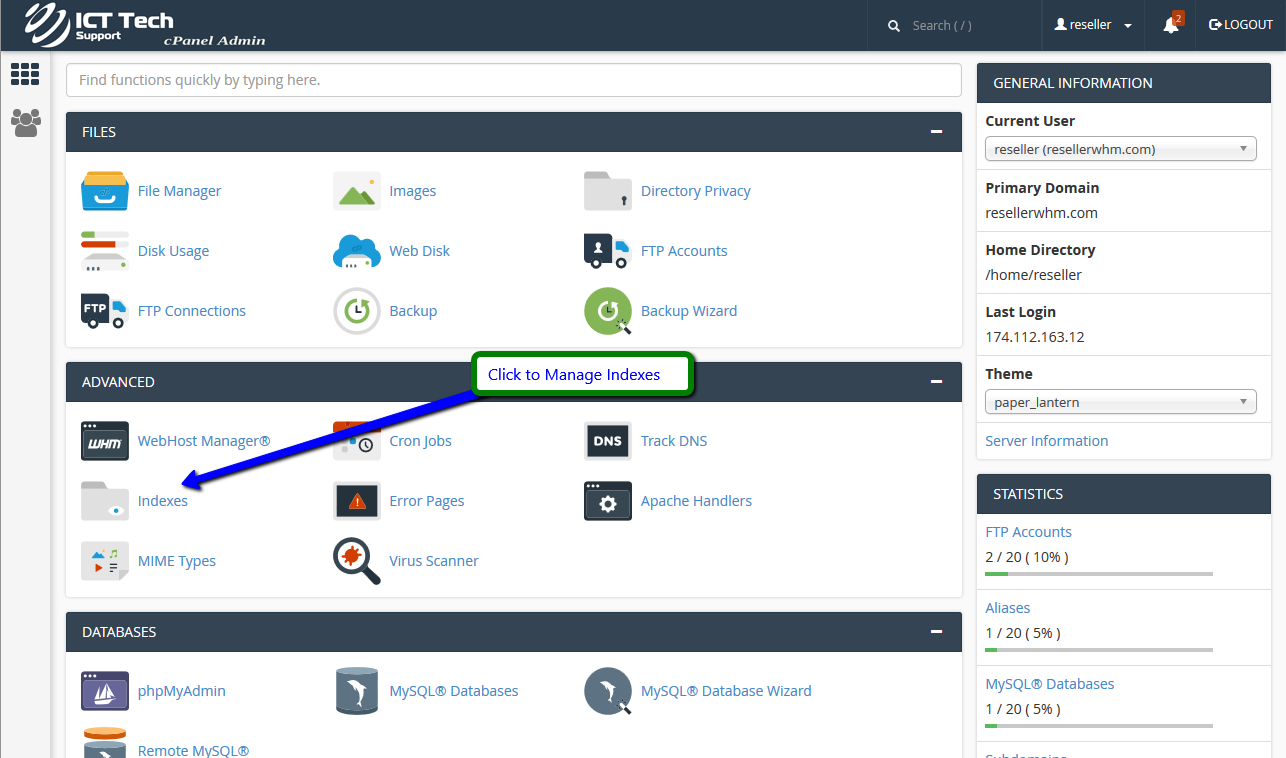Collapse the ADVANCED section
Image resolution: width=1286 pixels, height=758 pixels.
(936, 382)
